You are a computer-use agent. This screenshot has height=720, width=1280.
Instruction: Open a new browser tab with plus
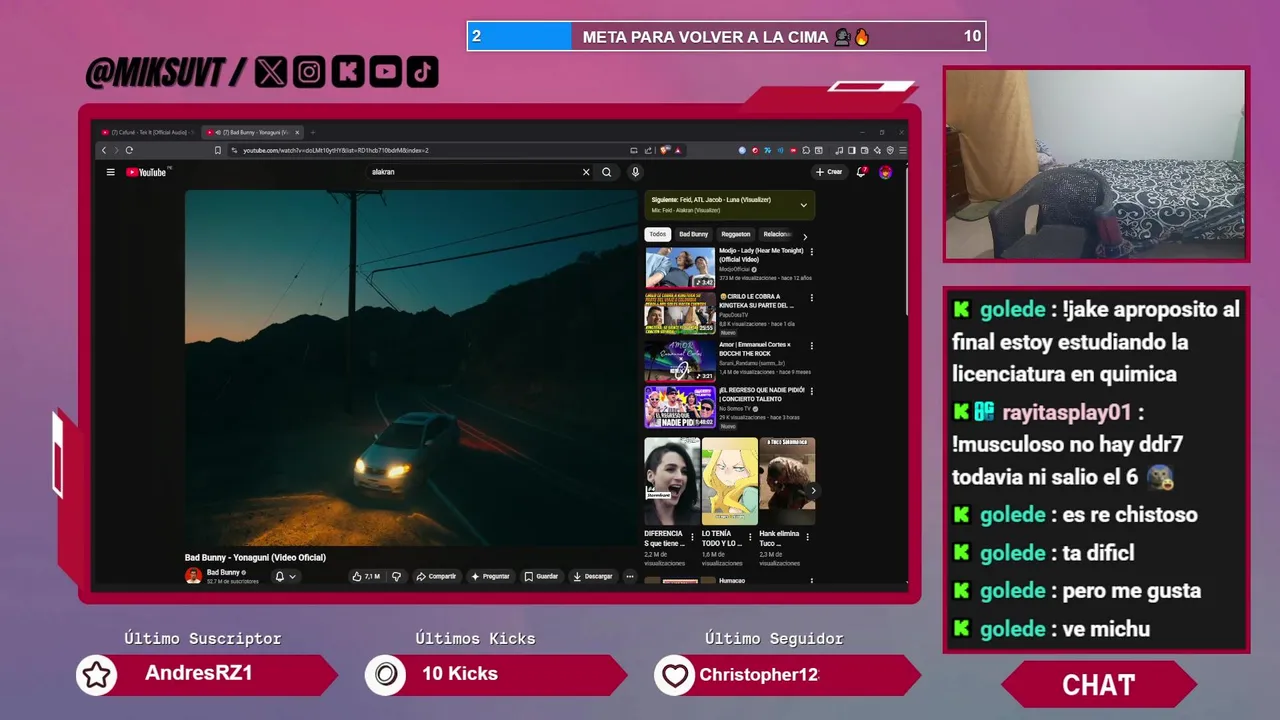(x=312, y=132)
